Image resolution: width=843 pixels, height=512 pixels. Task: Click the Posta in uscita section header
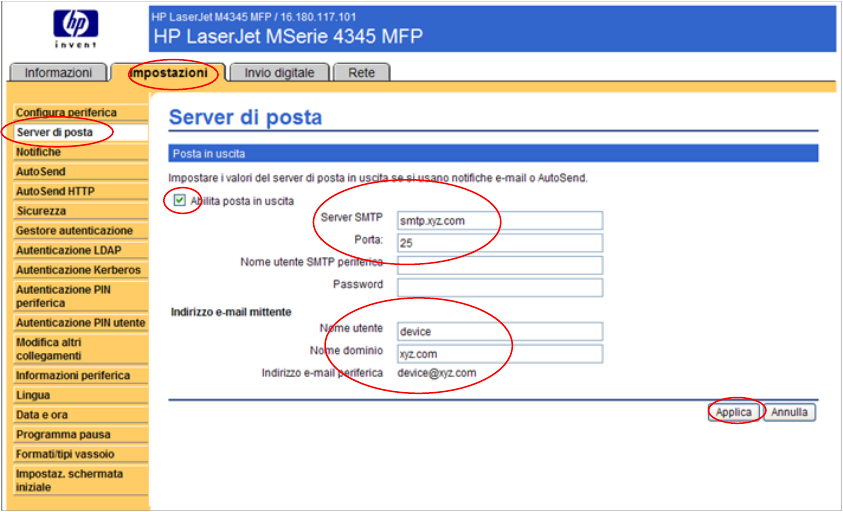(x=493, y=153)
